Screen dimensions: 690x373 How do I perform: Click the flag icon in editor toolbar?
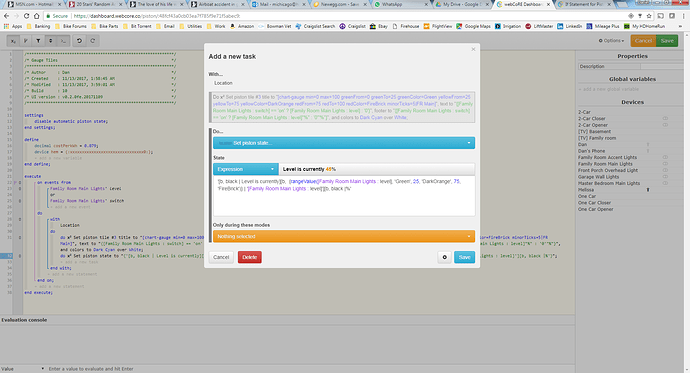pos(26,41)
